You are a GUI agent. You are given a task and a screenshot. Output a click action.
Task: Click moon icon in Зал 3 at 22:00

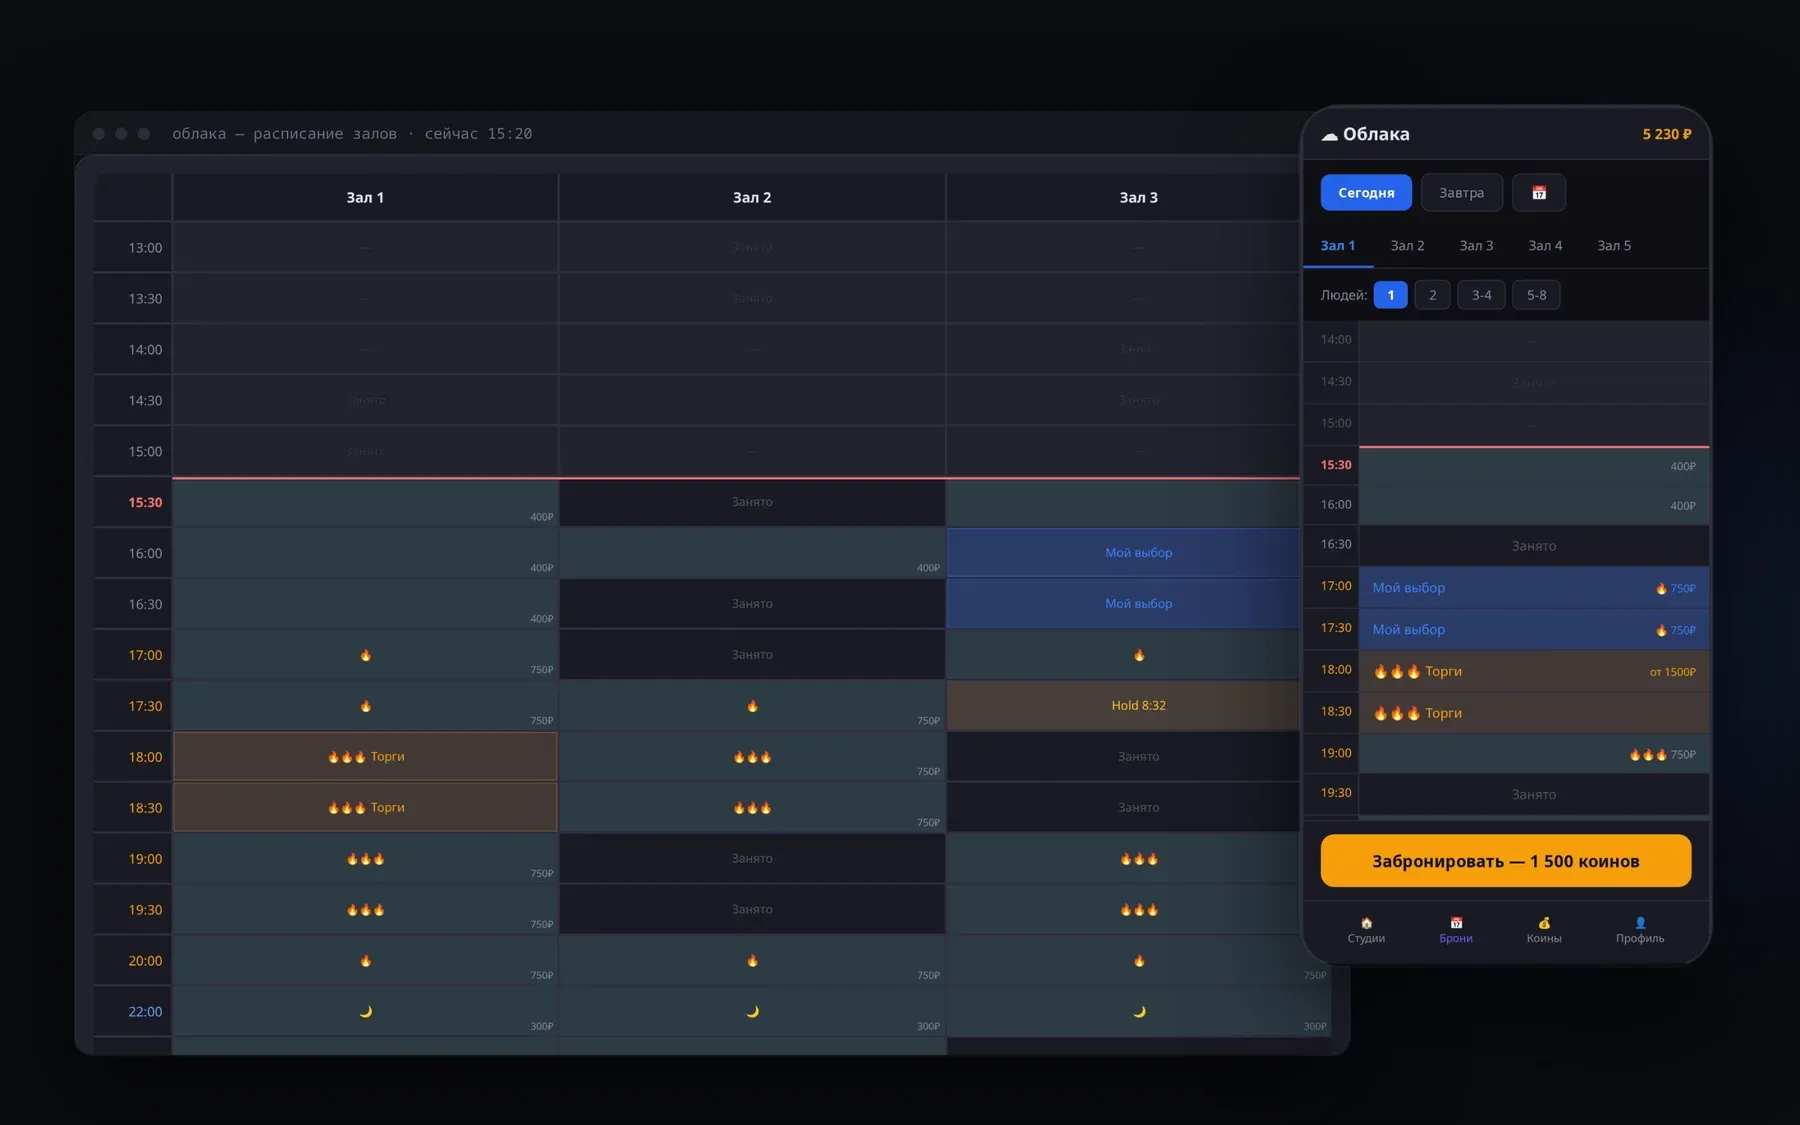click(1139, 1012)
